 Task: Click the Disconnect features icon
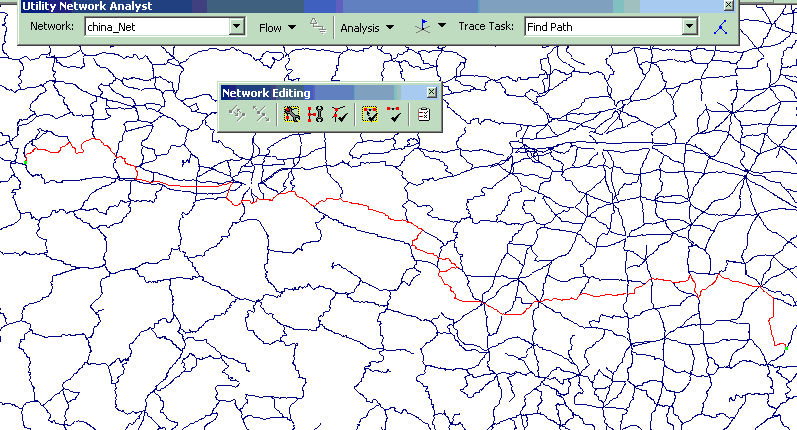point(261,113)
